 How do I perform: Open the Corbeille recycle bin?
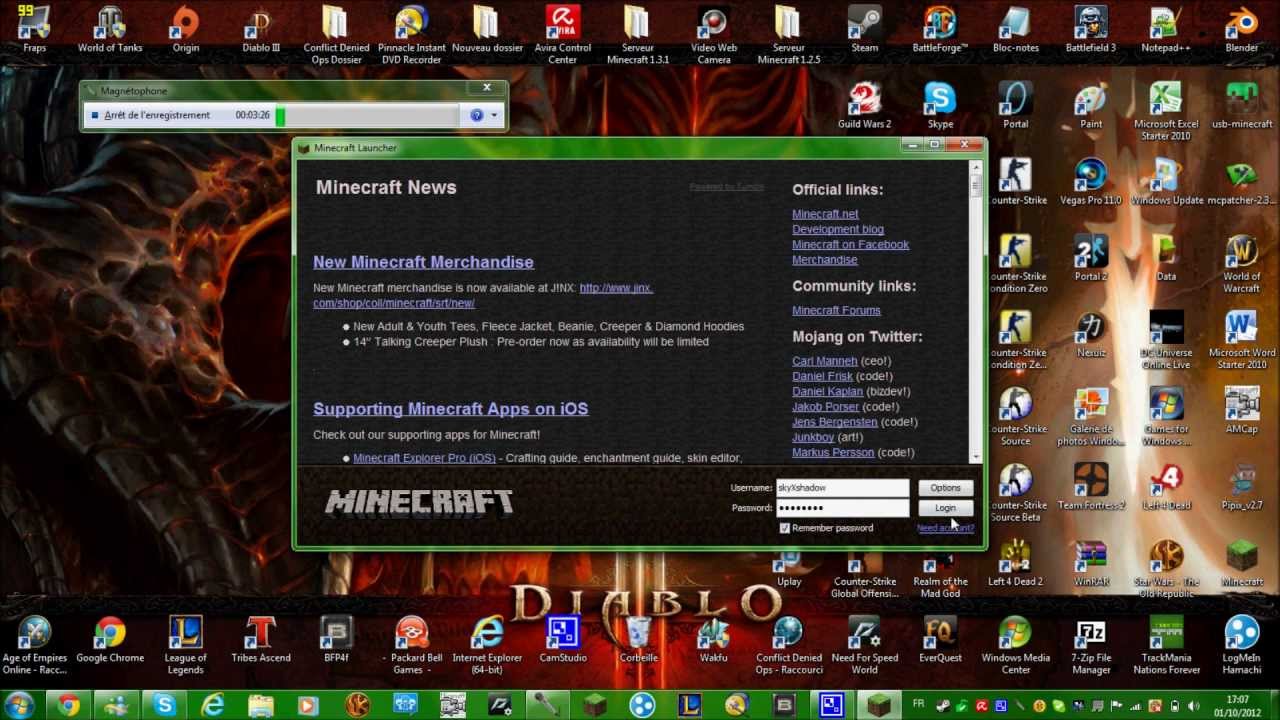coord(638,640)
